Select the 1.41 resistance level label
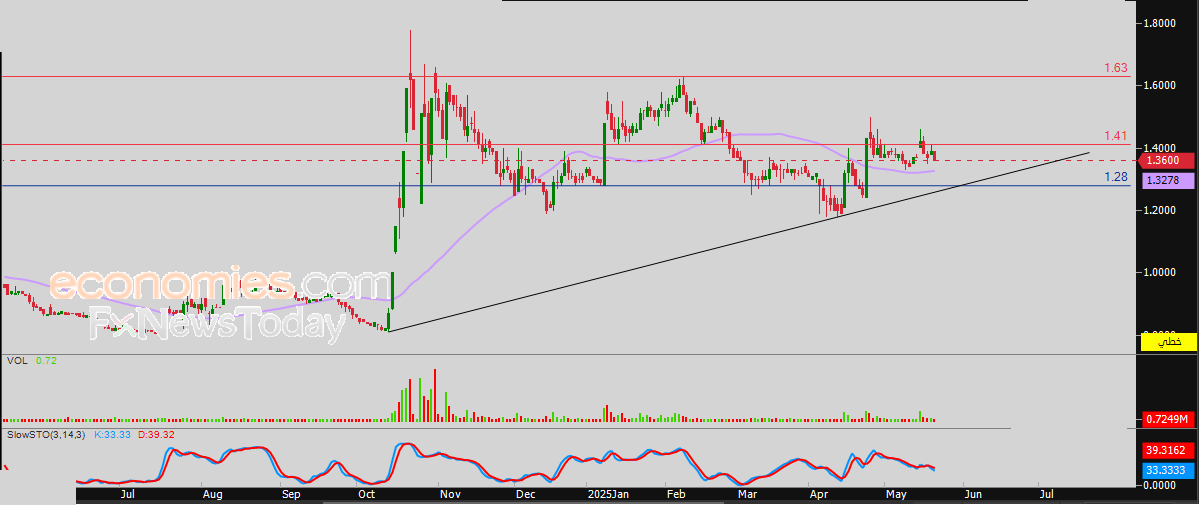The image size is (1199, 505). tap(1115, 136)
